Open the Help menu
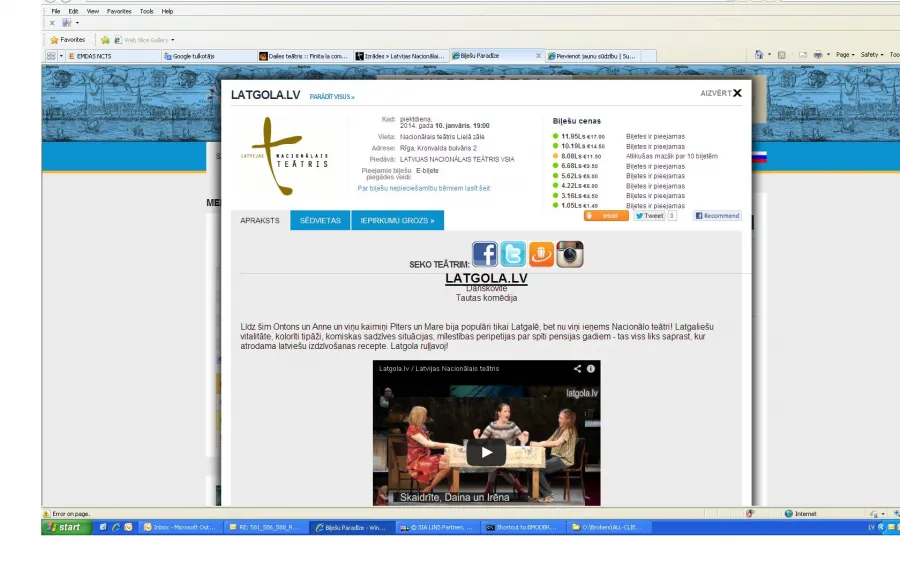The height and width of the screenshot is (562, 900). click(x=167, y=11)
